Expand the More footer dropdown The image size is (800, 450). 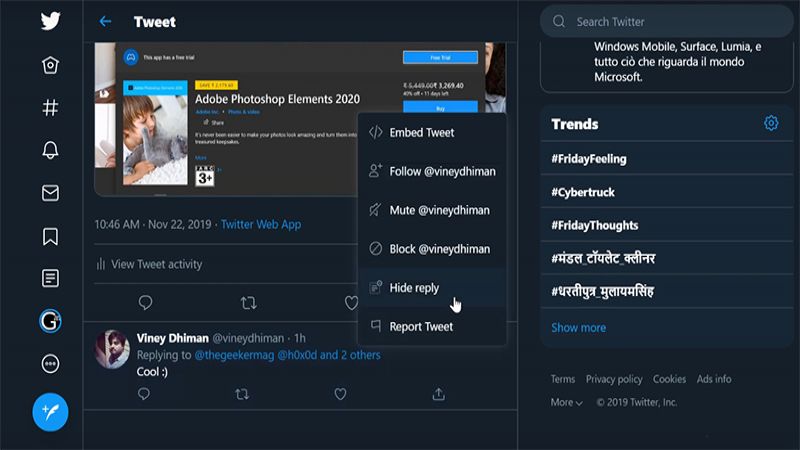point(566,403)
